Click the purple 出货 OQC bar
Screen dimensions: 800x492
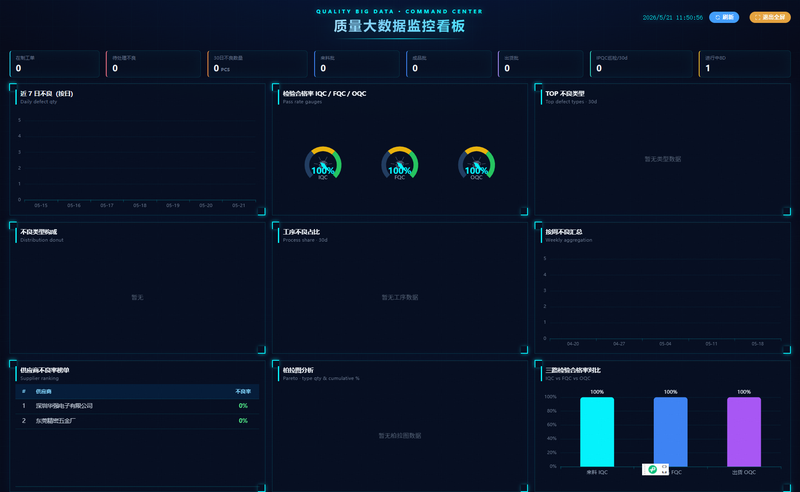coord(744,432)
